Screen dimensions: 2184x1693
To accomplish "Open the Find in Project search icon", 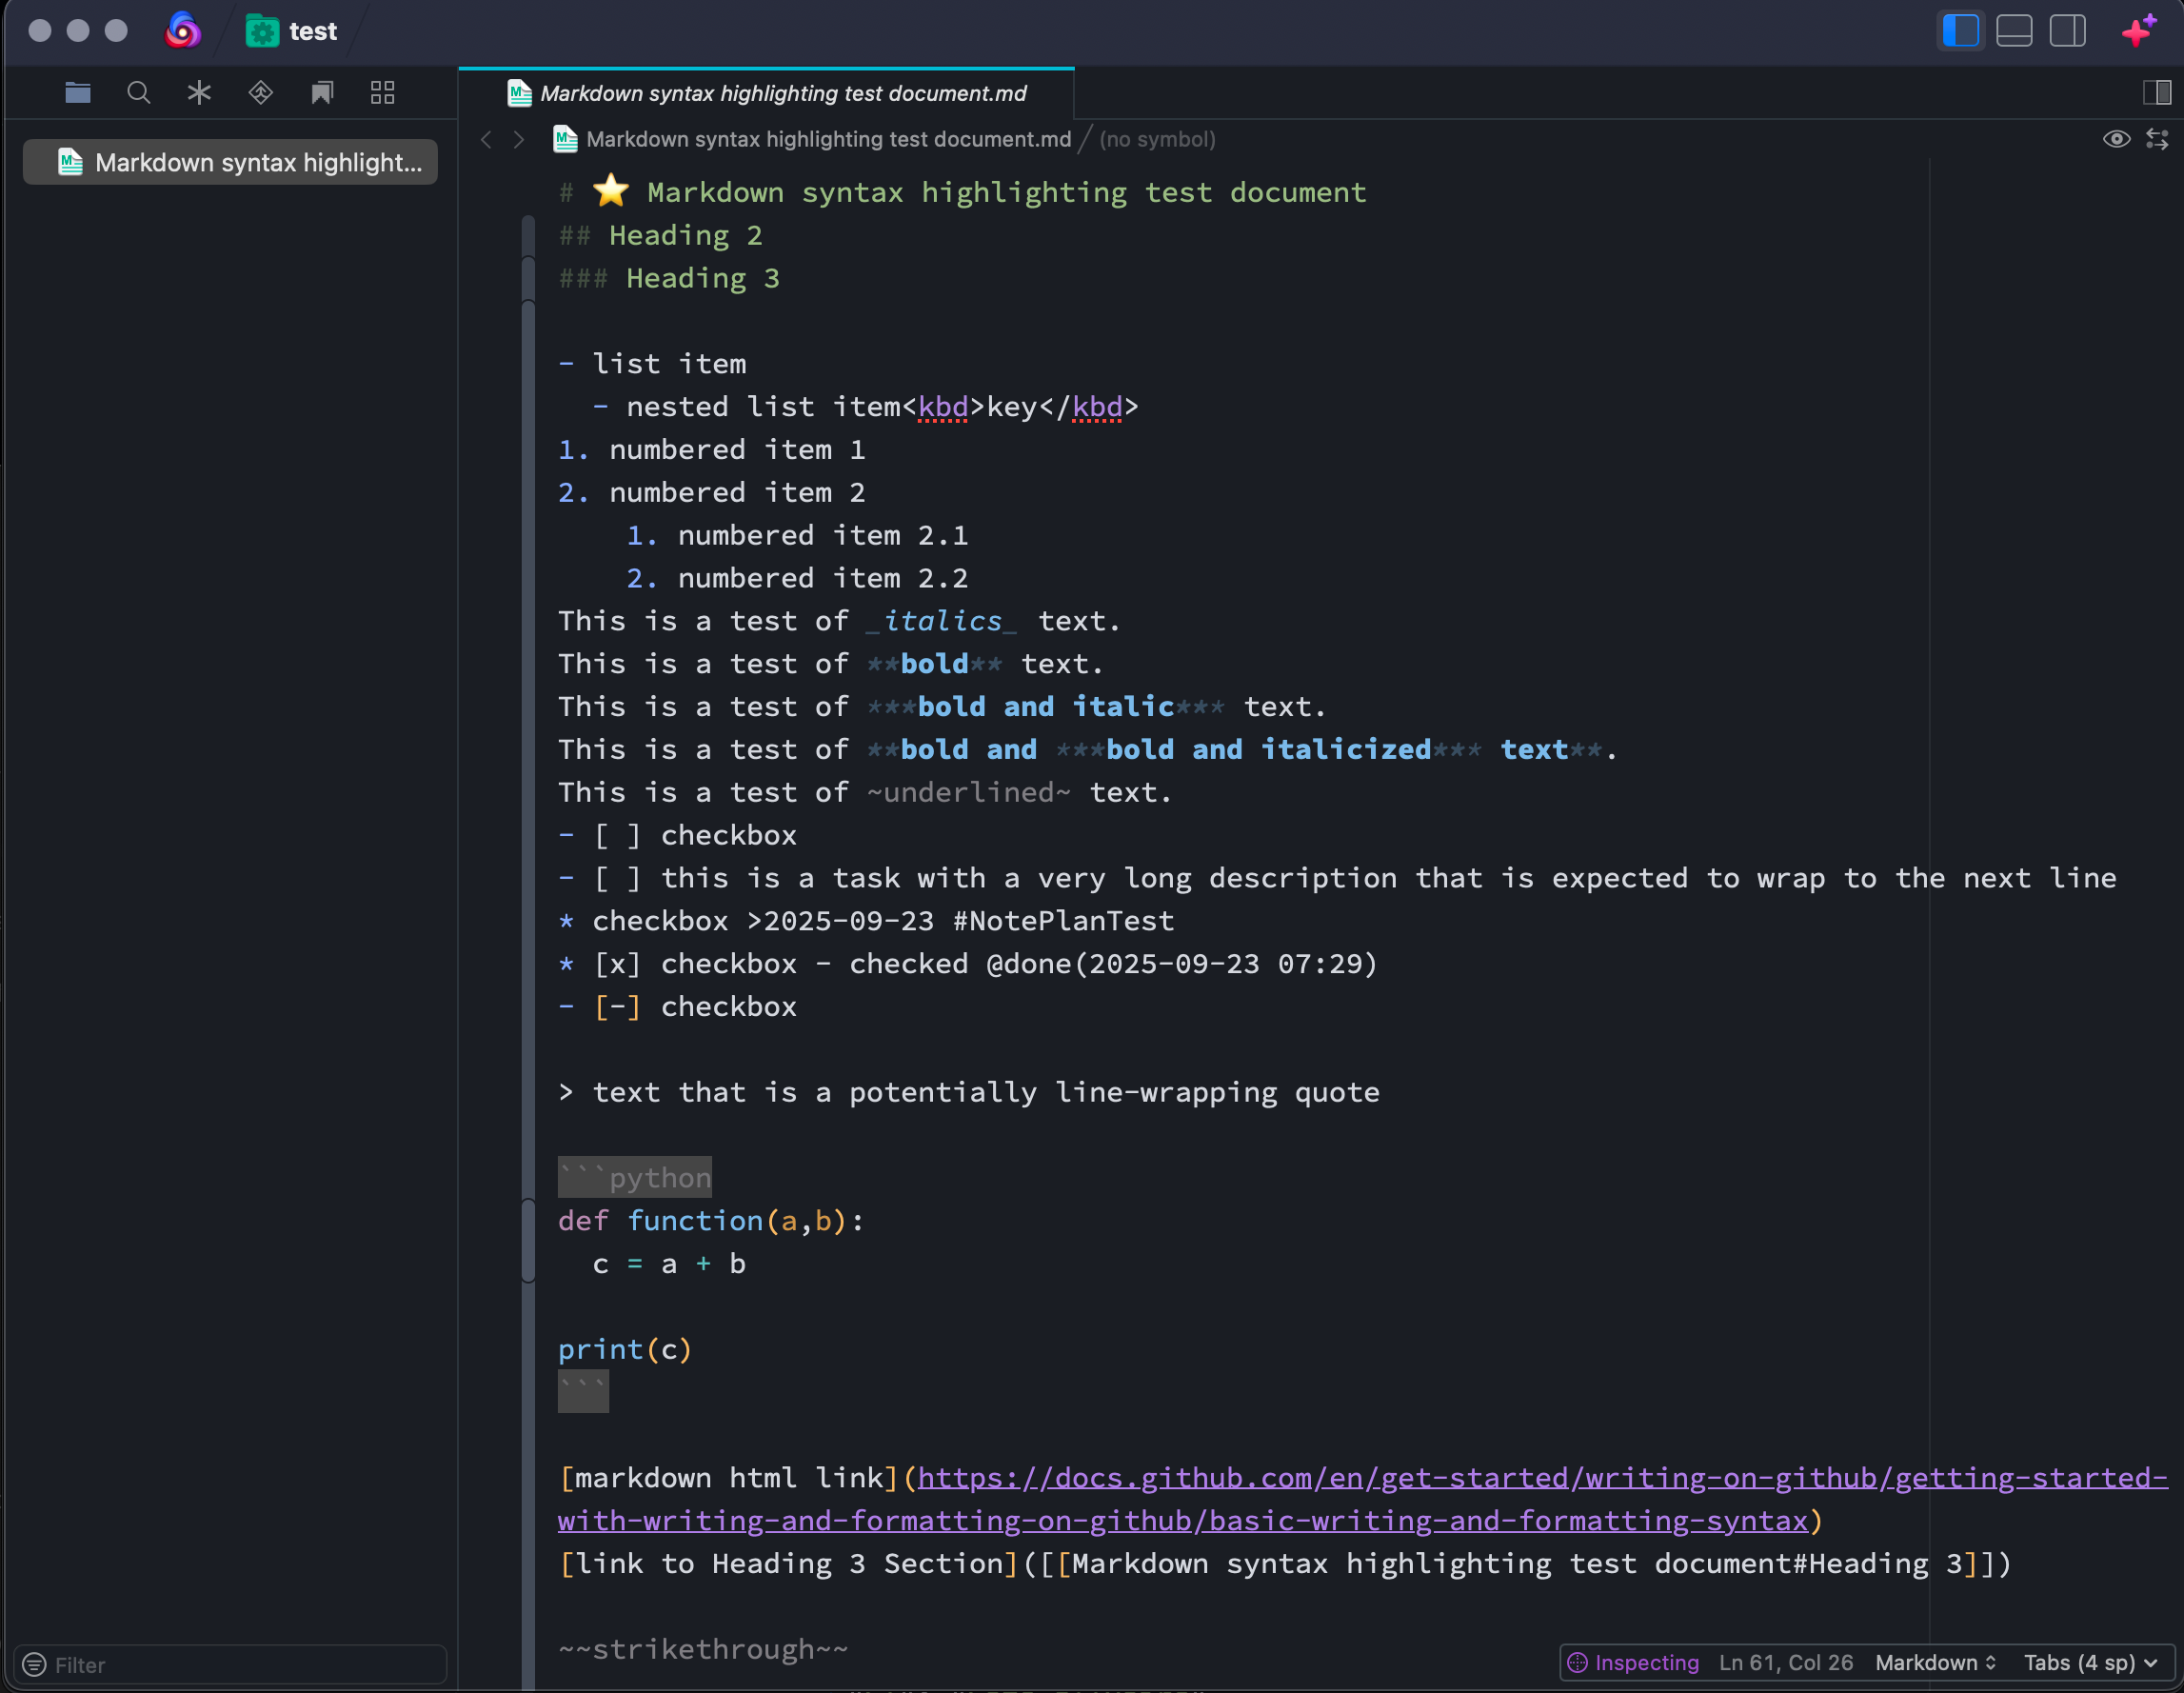I will pyautogui.click(x=139, y=93).
